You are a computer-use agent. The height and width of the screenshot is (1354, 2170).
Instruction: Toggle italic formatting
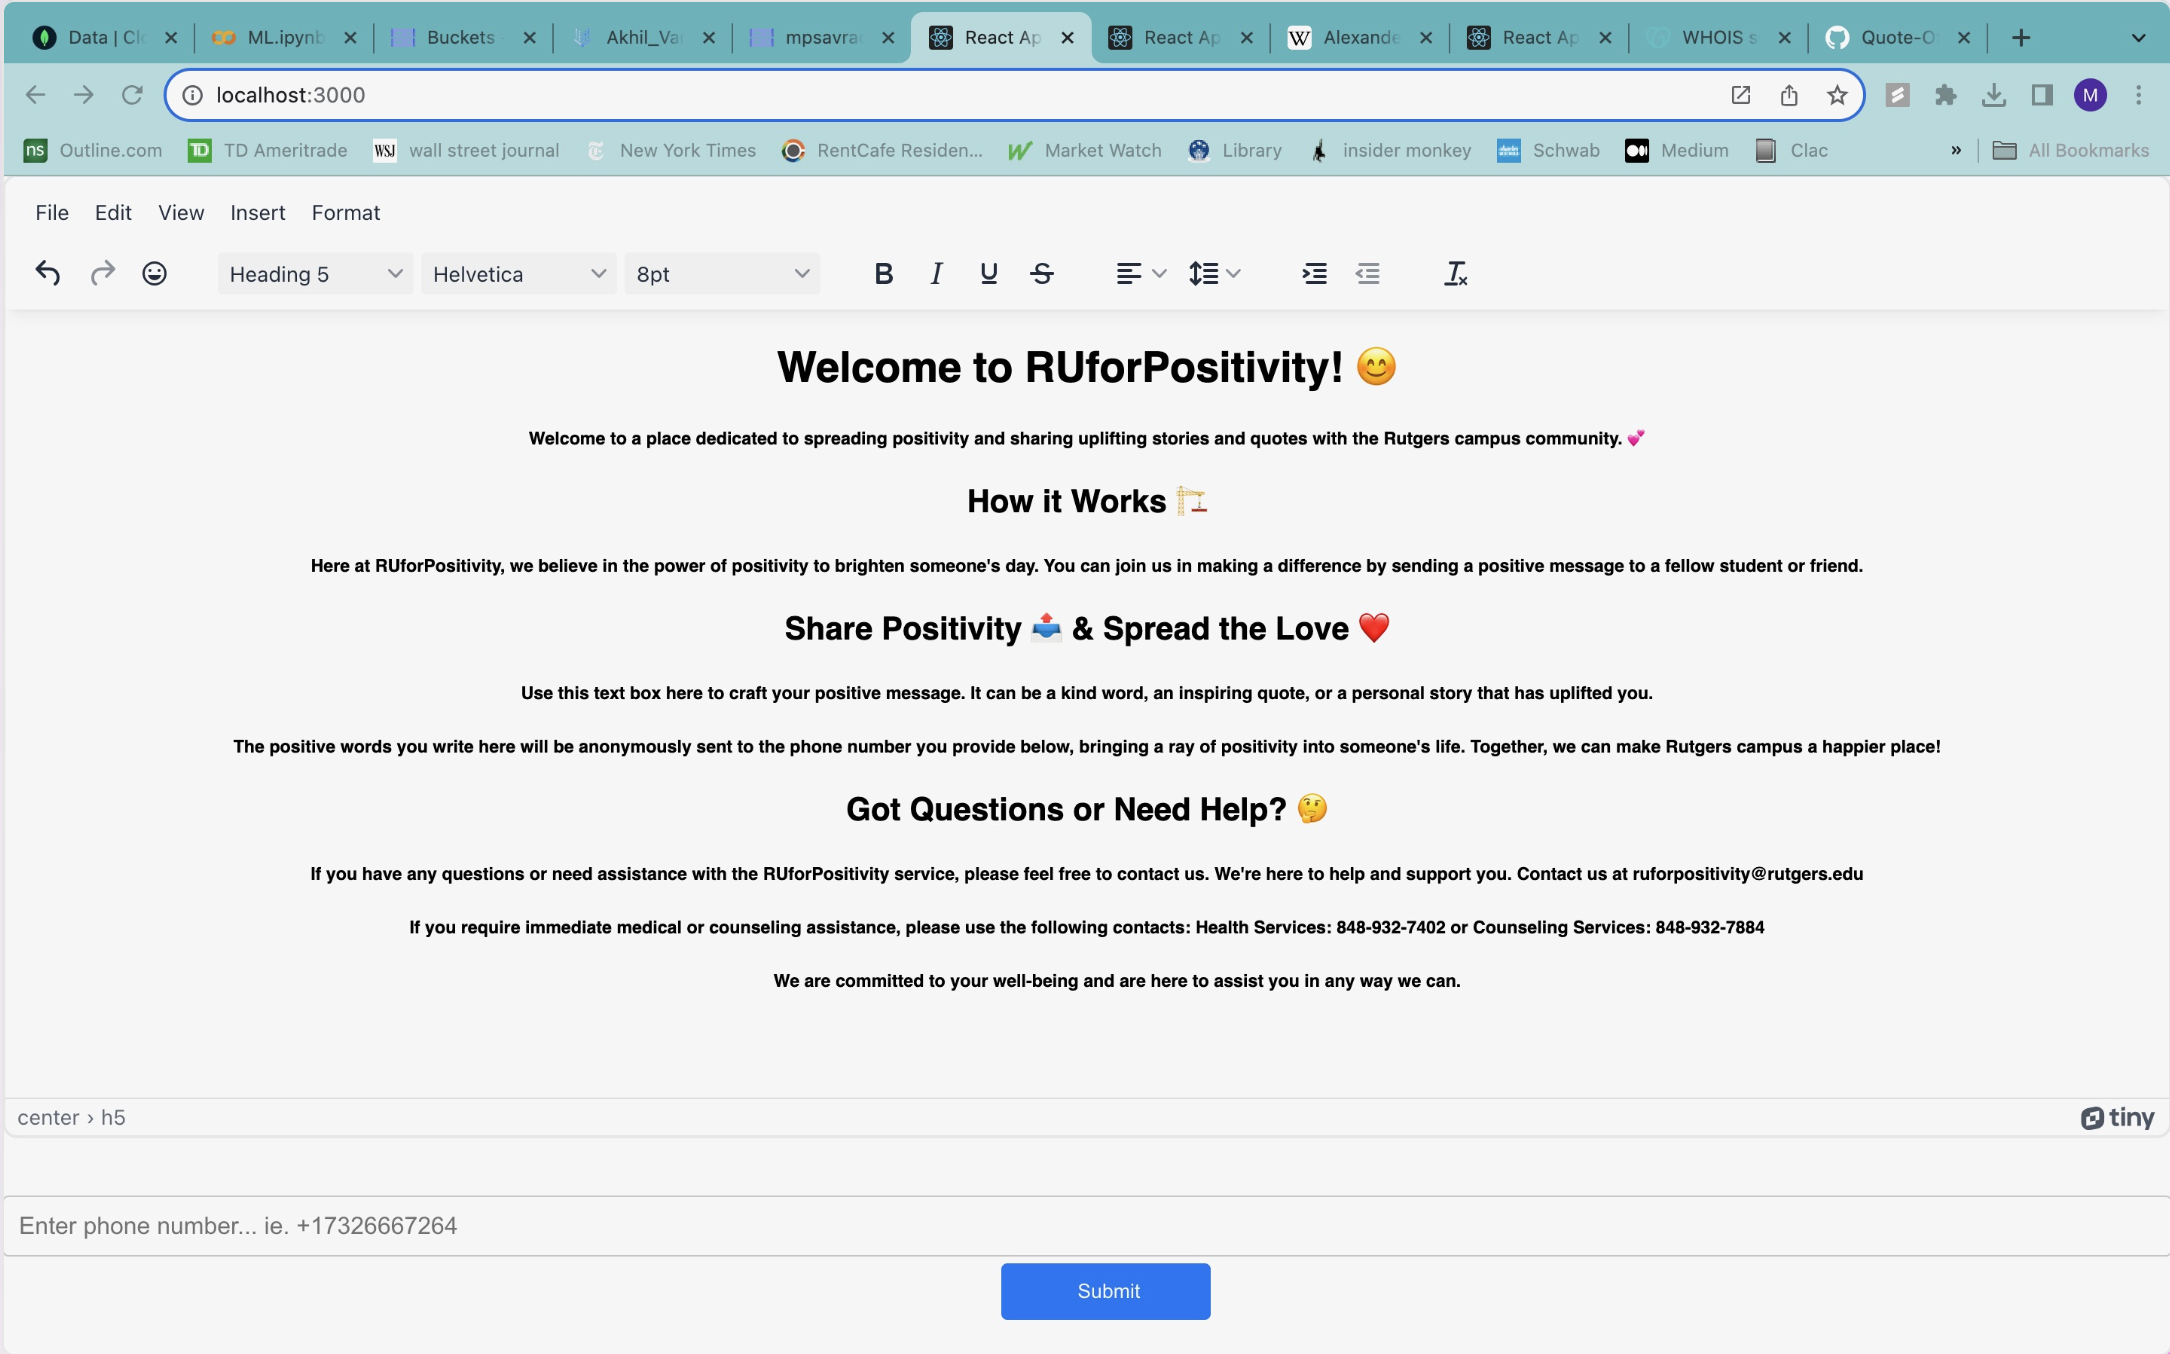pos(936,273)
